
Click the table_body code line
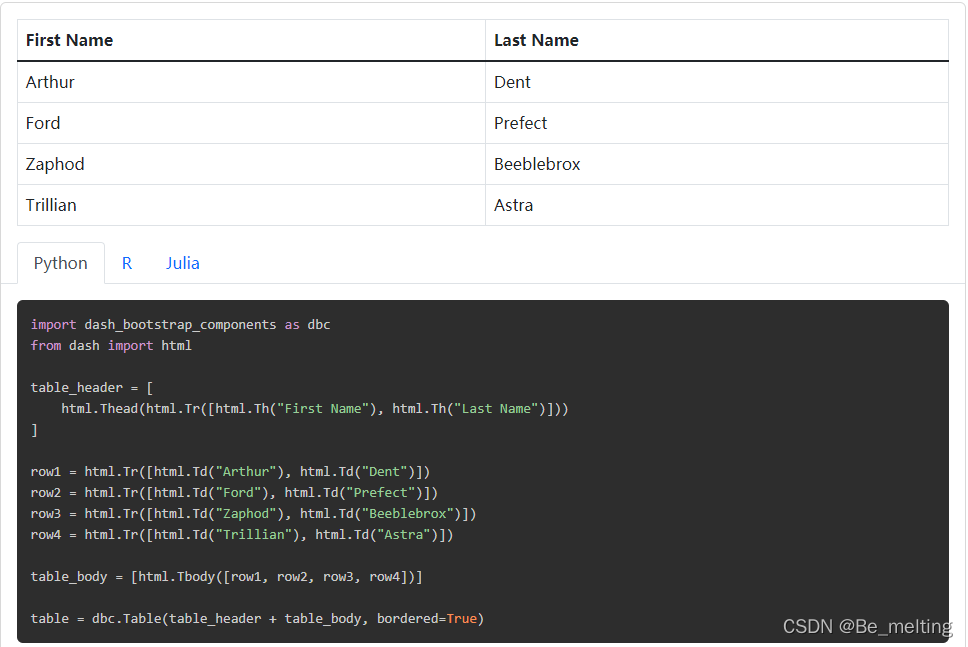point(227,577)
